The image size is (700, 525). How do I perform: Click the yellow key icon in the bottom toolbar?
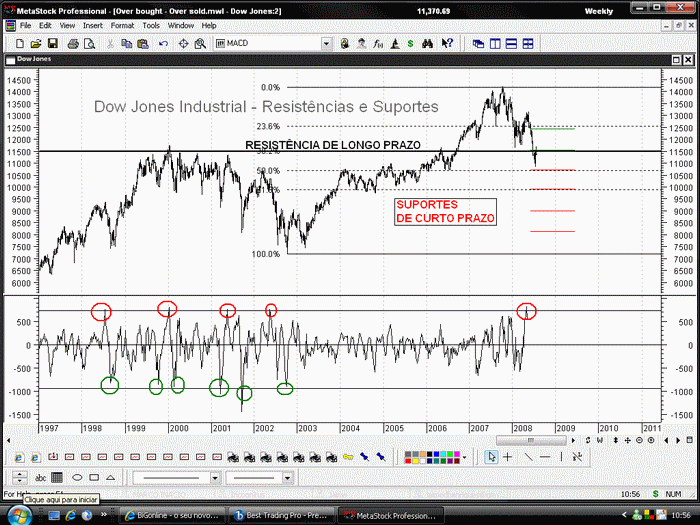point(348,457)
